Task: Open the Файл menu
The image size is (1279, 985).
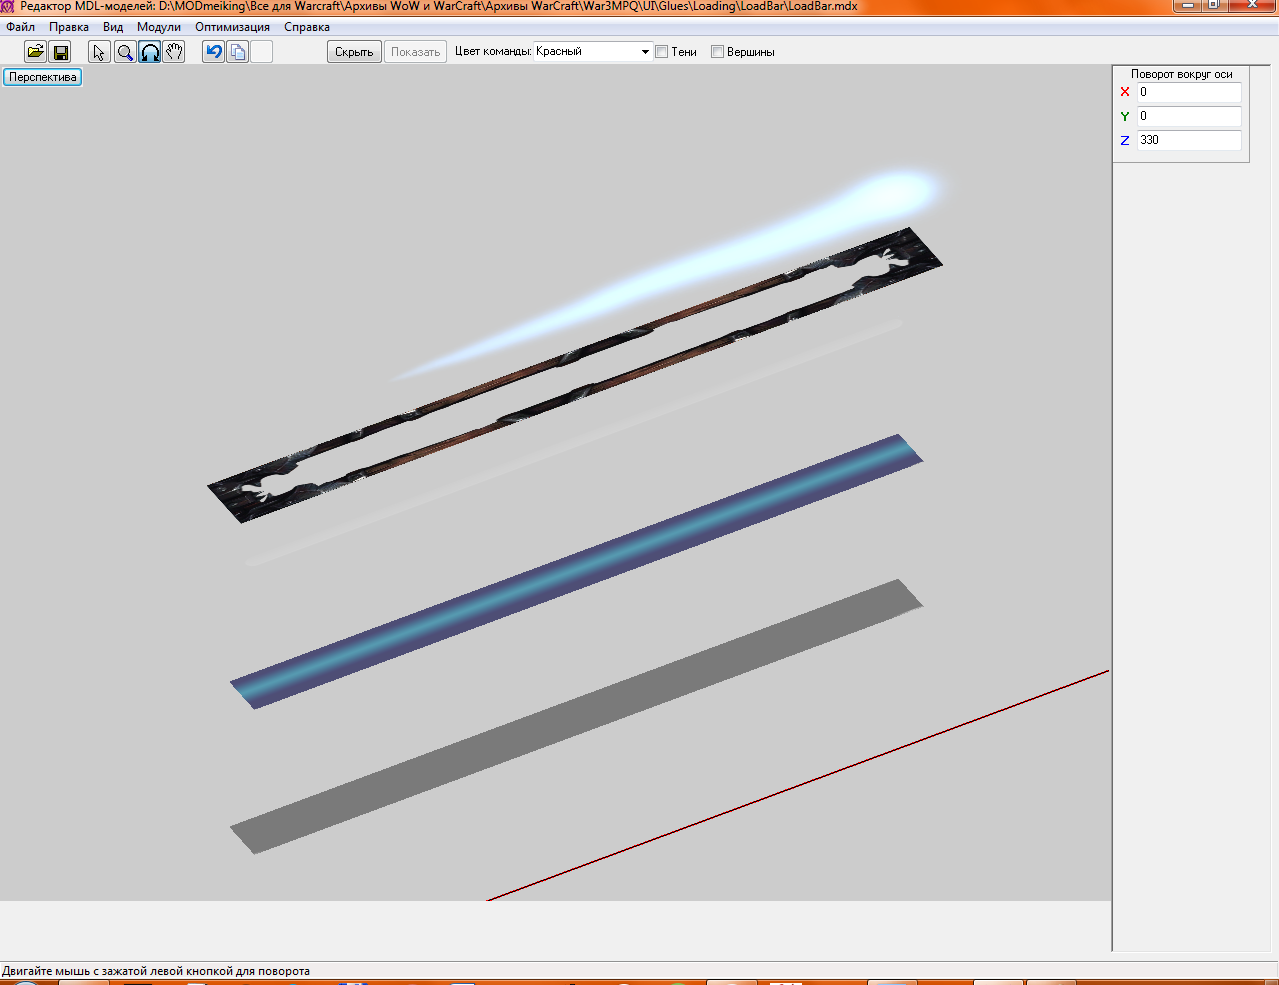Action: point(20,27)
